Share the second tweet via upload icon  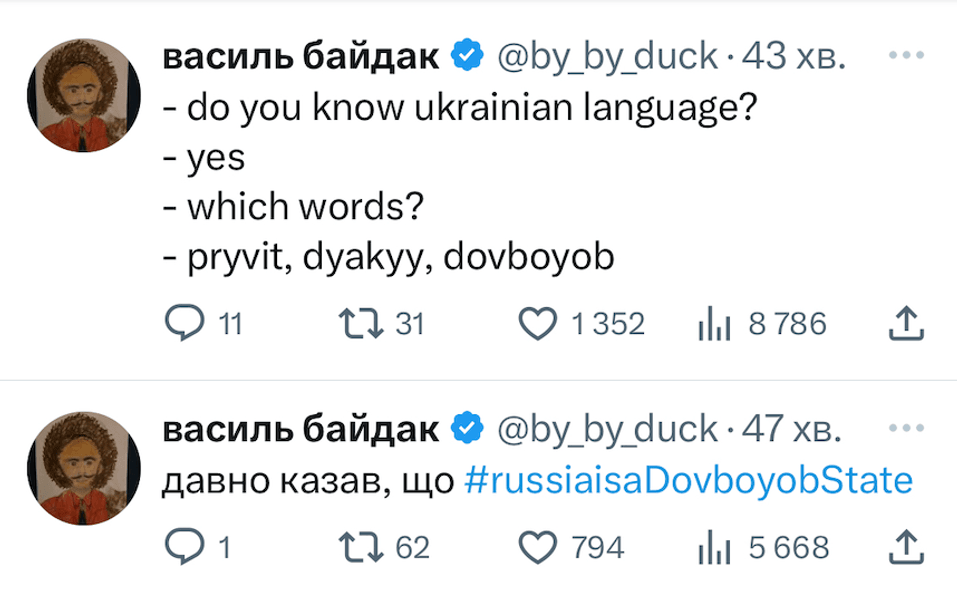[x=903, y=546]
